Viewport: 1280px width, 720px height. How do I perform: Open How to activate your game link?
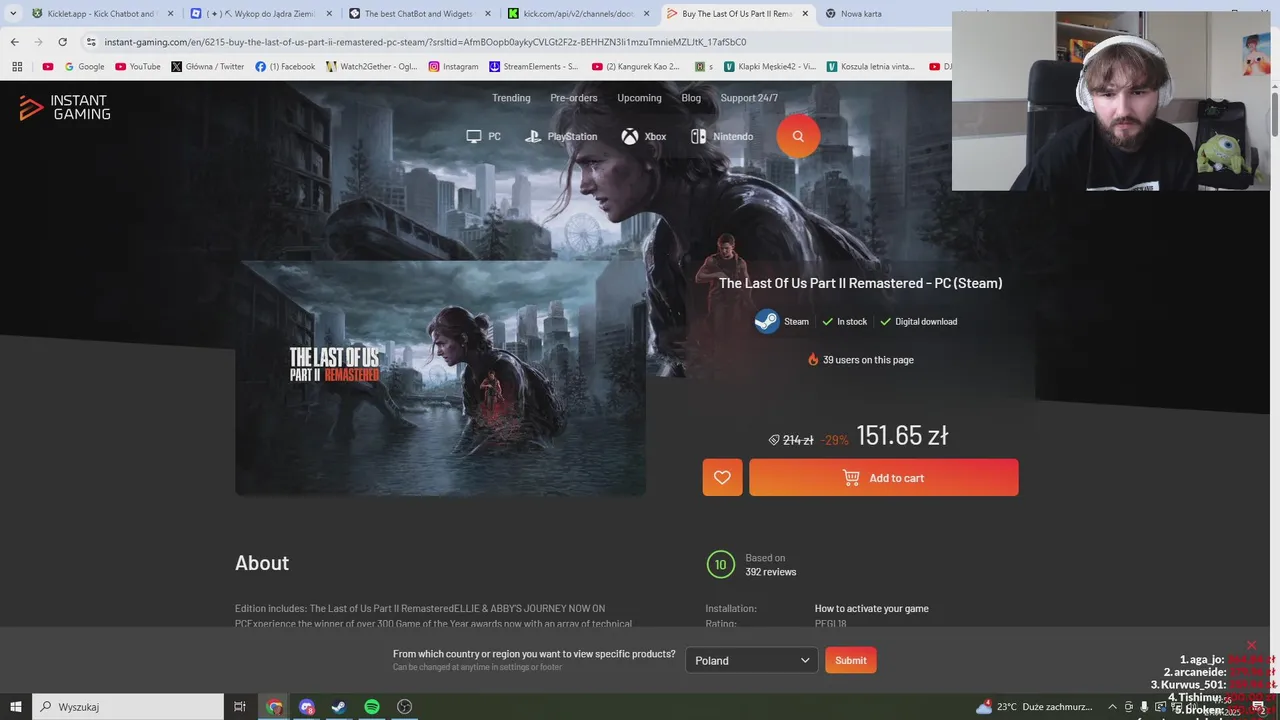(872, 608)
